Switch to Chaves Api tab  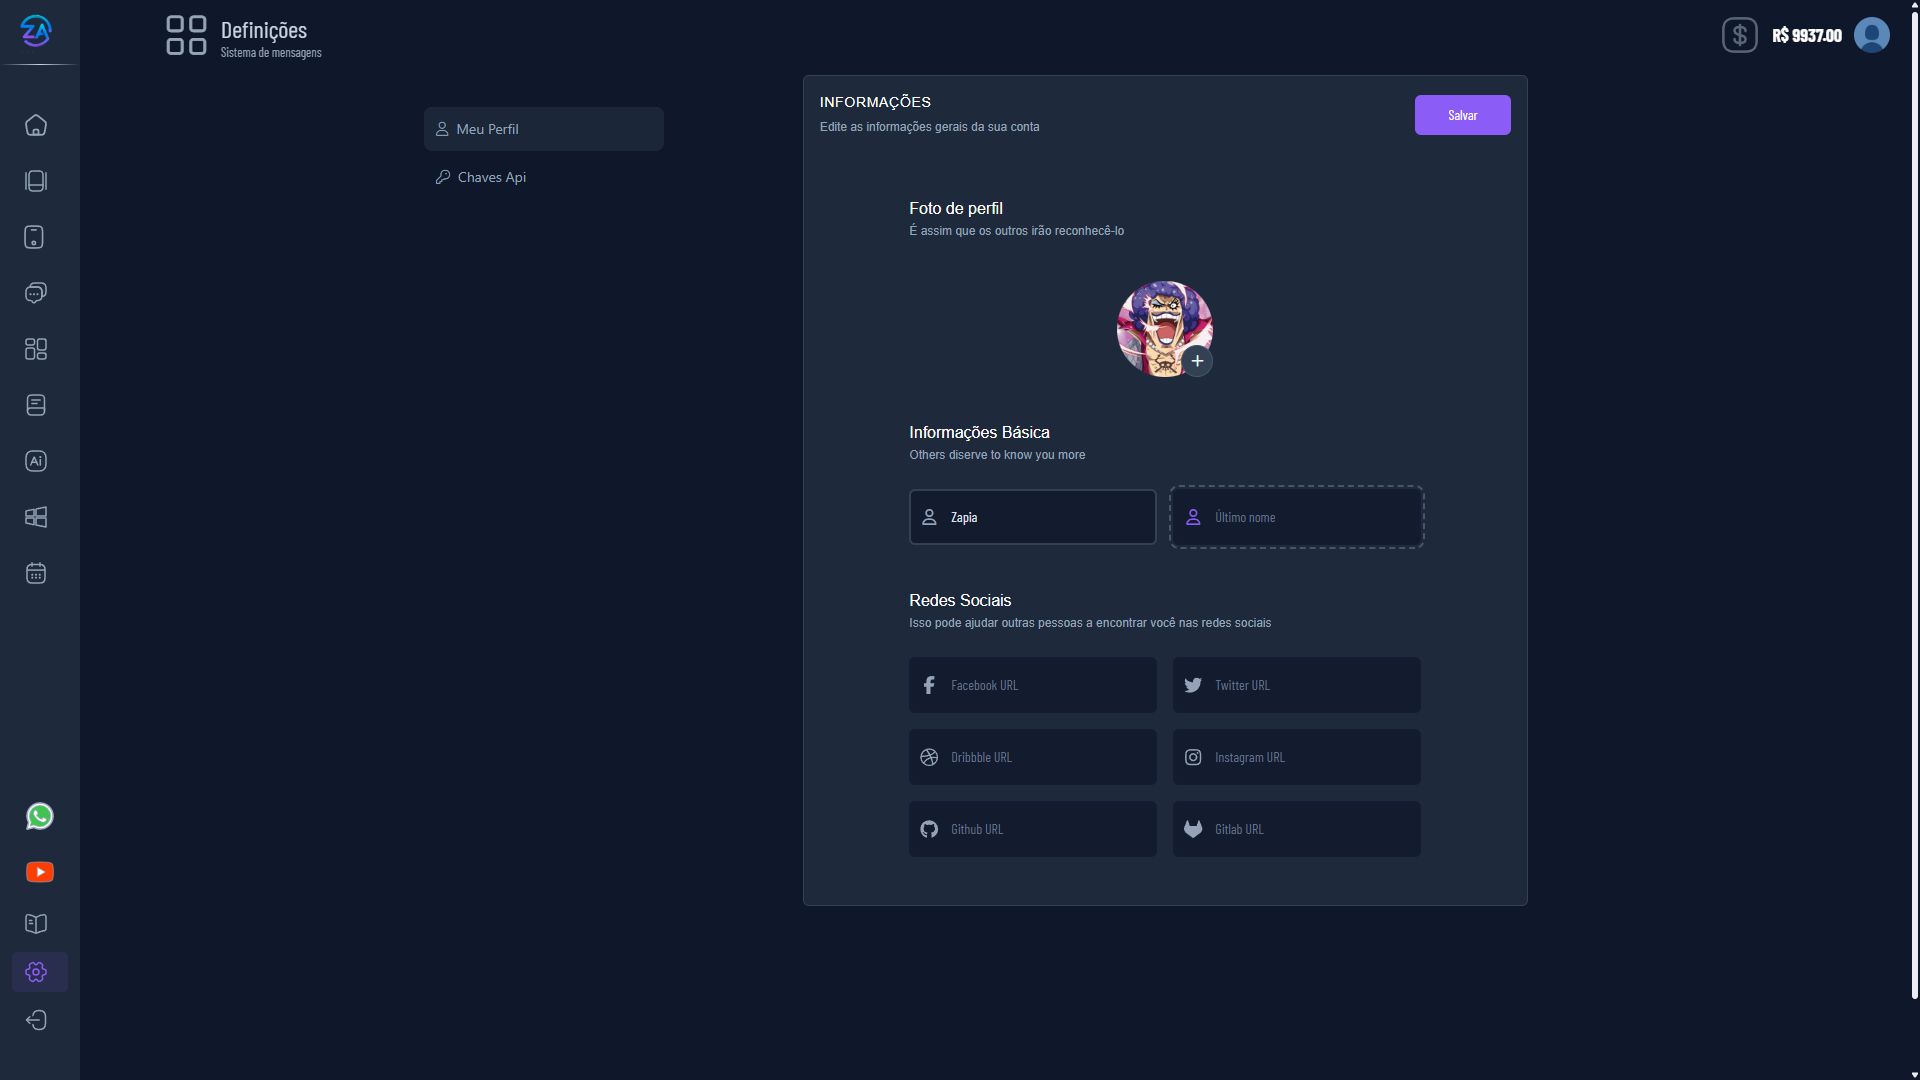[491, 177]
